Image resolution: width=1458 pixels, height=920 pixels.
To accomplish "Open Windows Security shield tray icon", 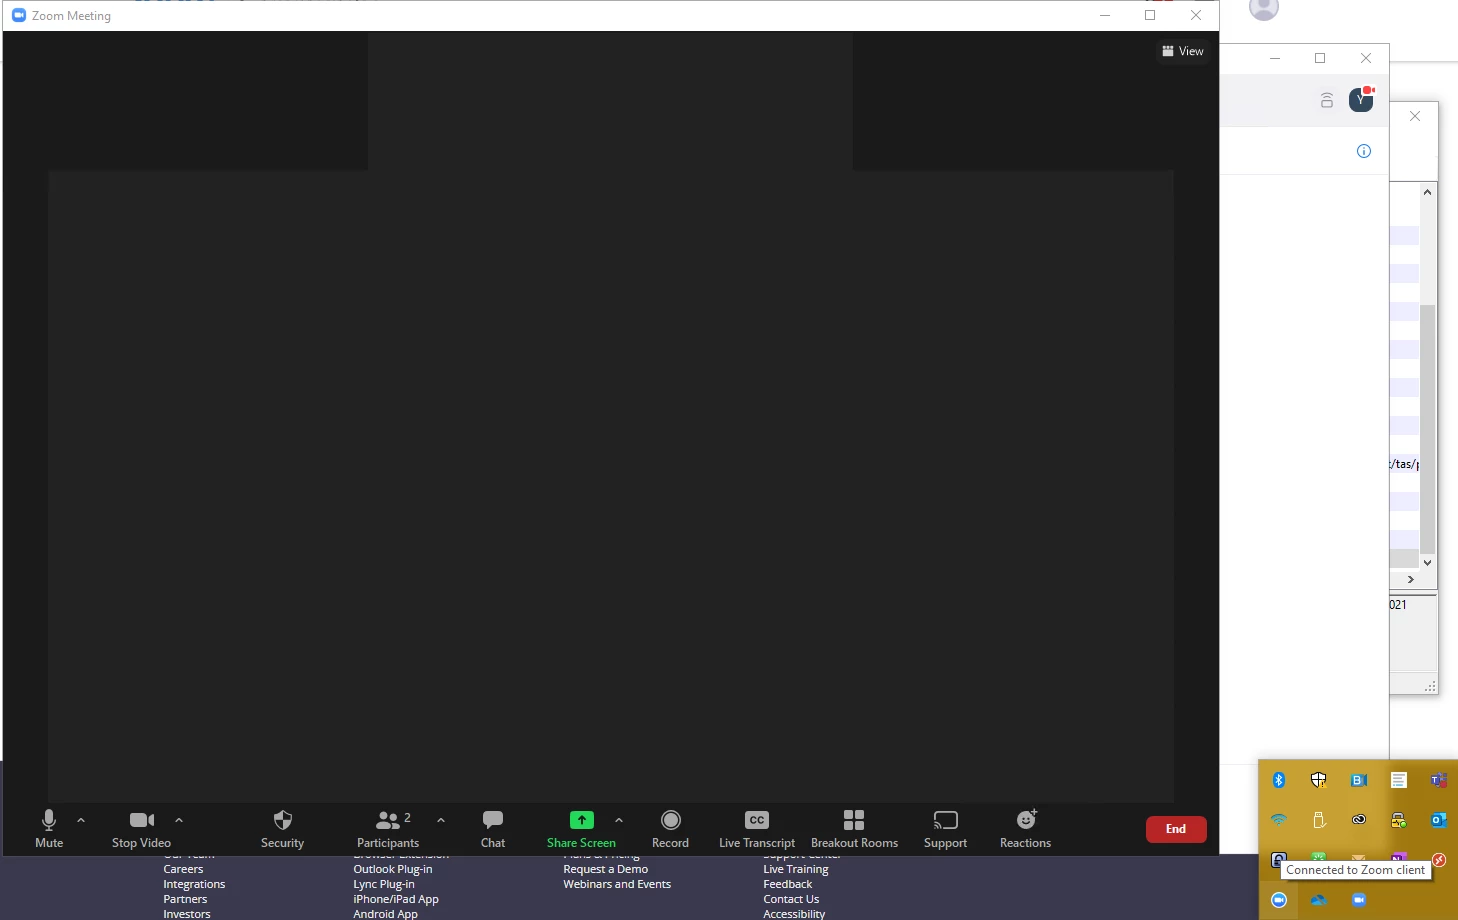I will [x=1319, y=780].
